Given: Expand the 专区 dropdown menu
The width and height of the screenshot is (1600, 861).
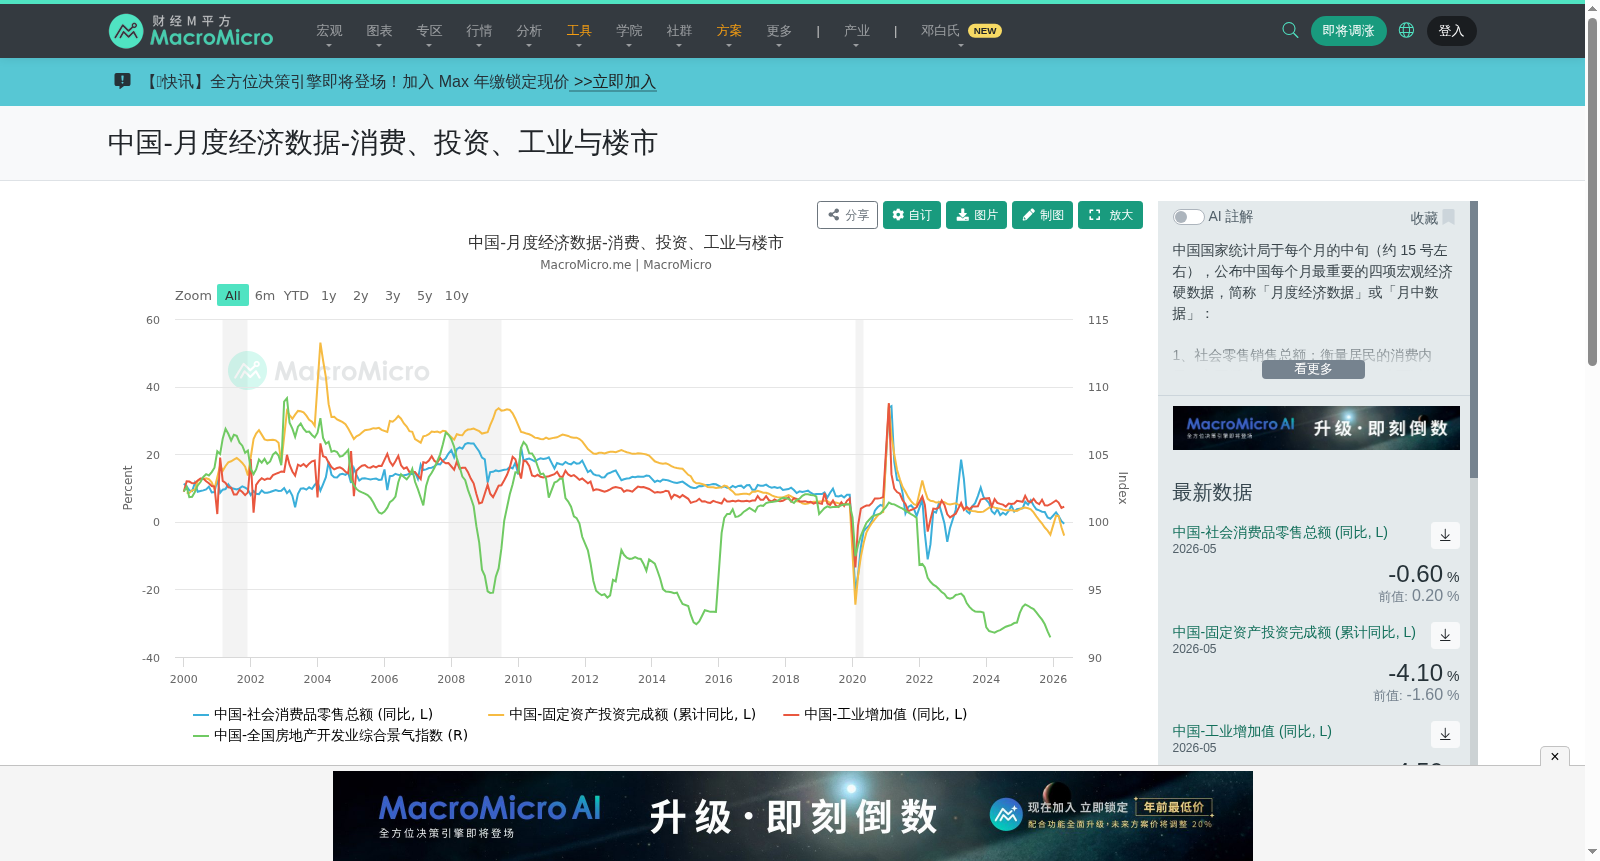Looking at the screenshot, I should click(x=429, y=32).
